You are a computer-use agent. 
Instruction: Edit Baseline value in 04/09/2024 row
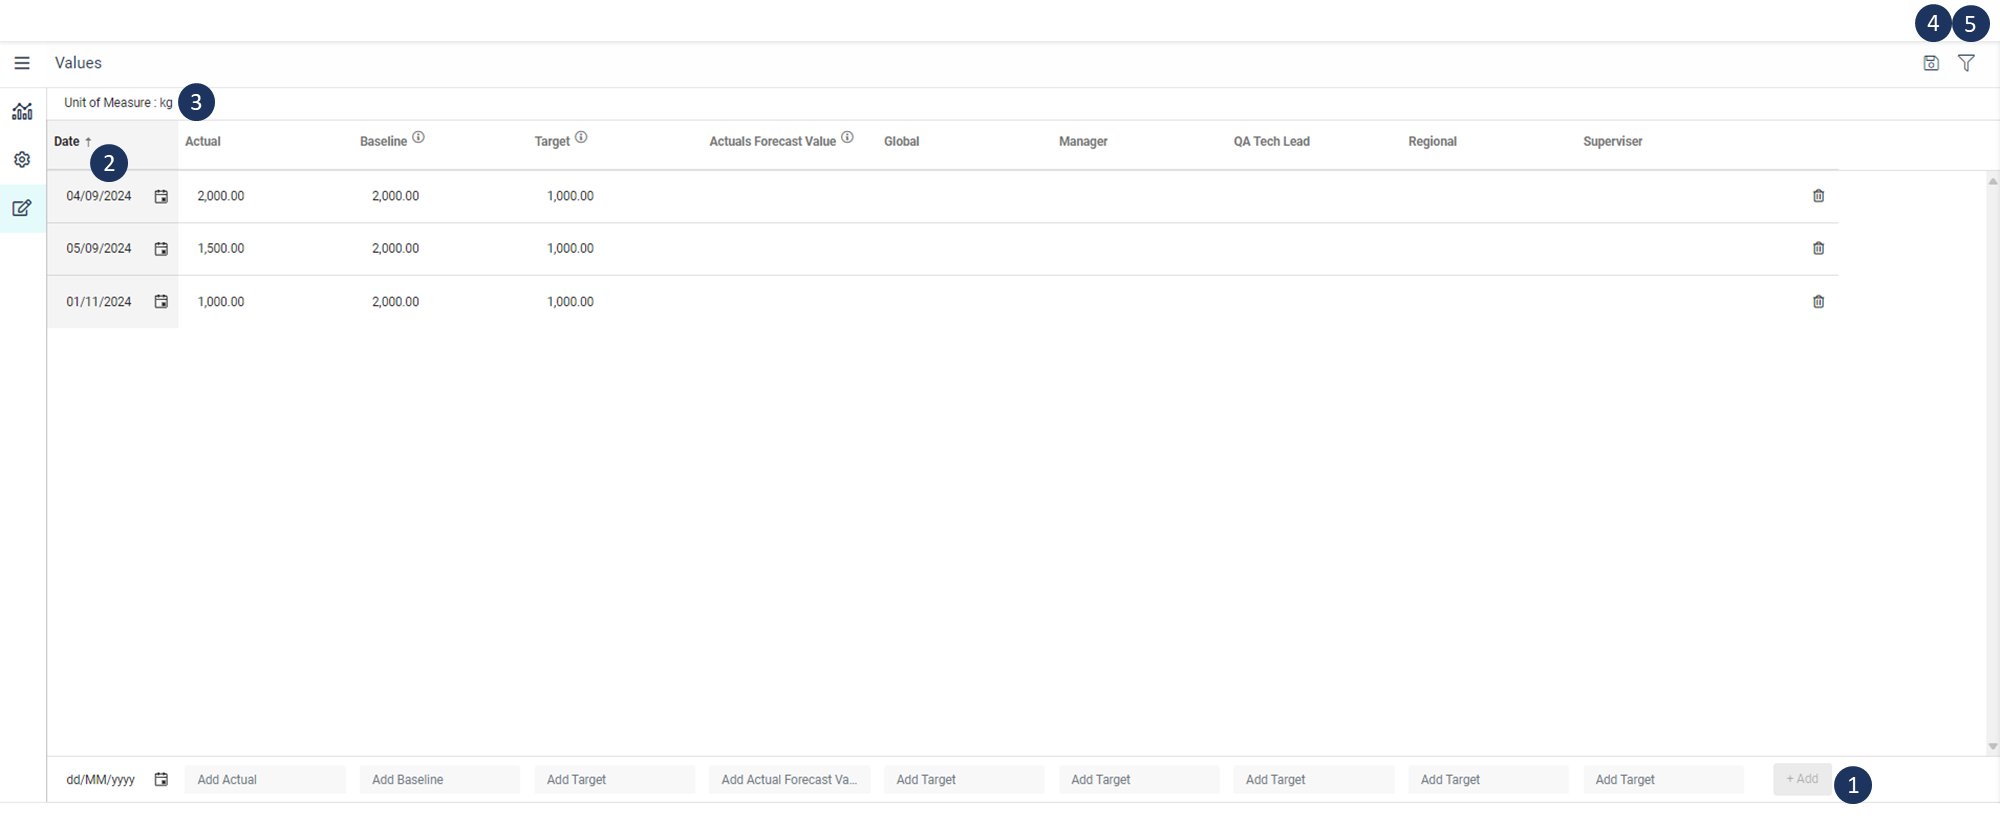(x=396, y=196)
